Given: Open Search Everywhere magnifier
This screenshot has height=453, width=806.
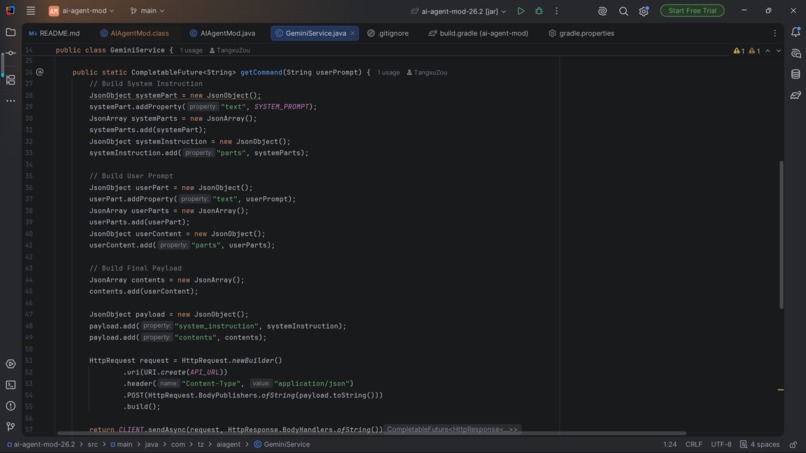Looking at the screenshot, I should 623,11.
